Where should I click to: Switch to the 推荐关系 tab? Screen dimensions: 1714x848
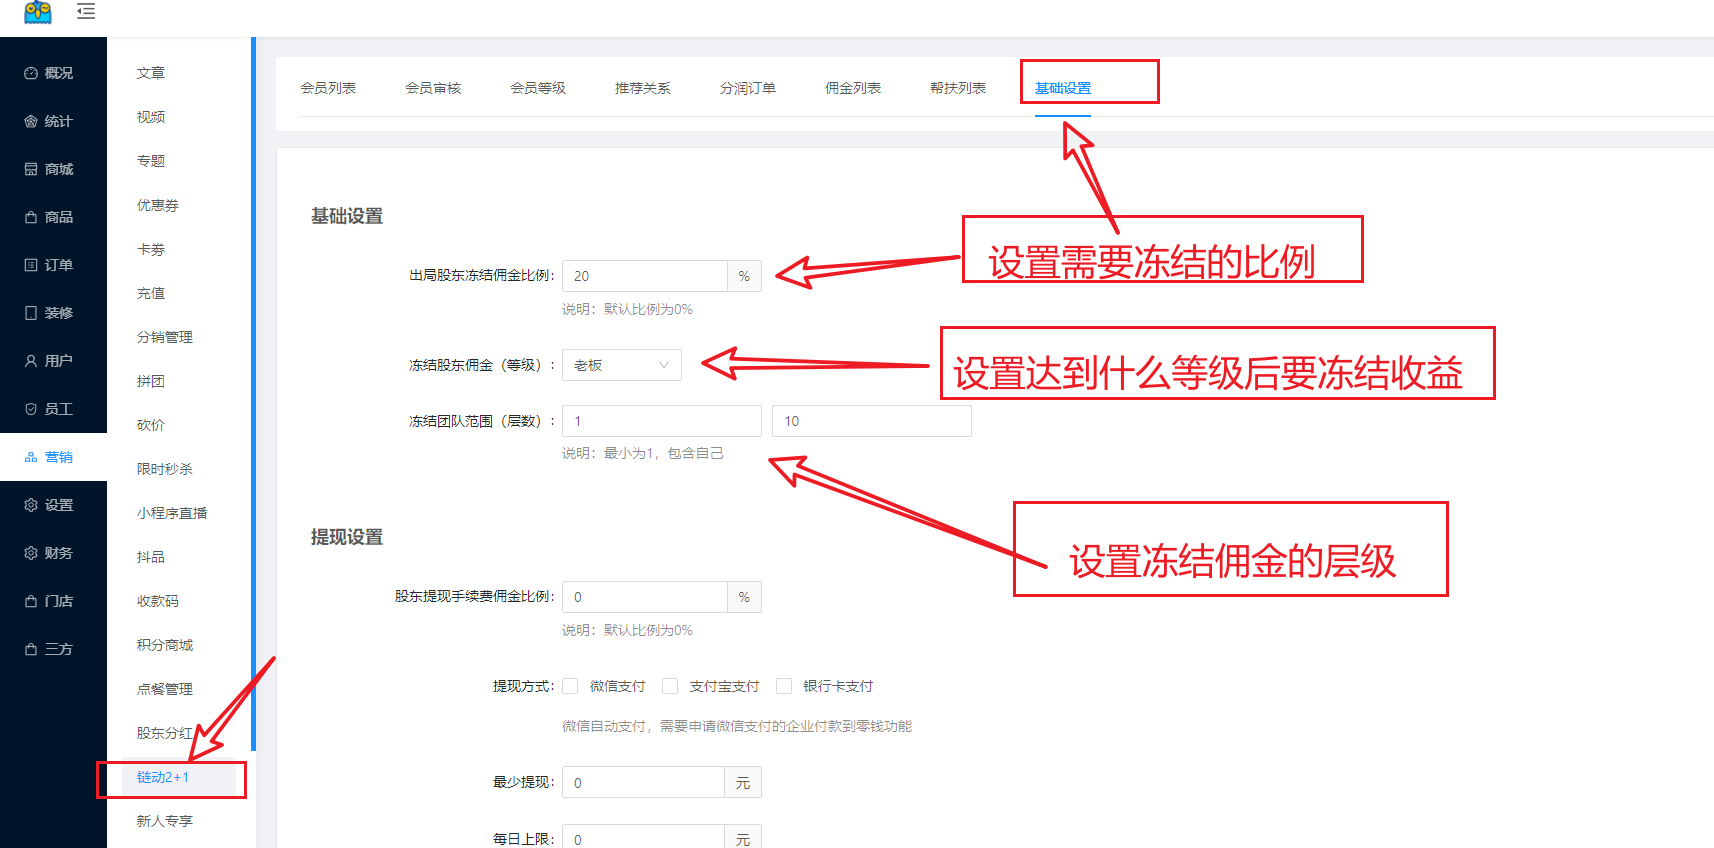tap(642, 88)
